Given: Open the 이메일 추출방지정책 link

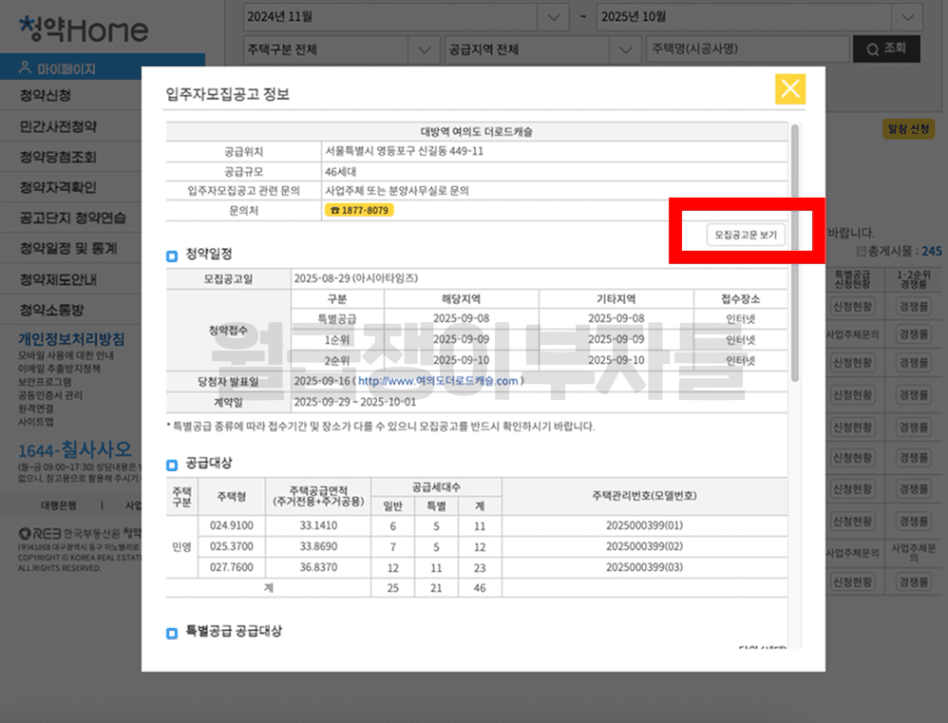Looking at the screenshot, I should (x=59, y=369).
